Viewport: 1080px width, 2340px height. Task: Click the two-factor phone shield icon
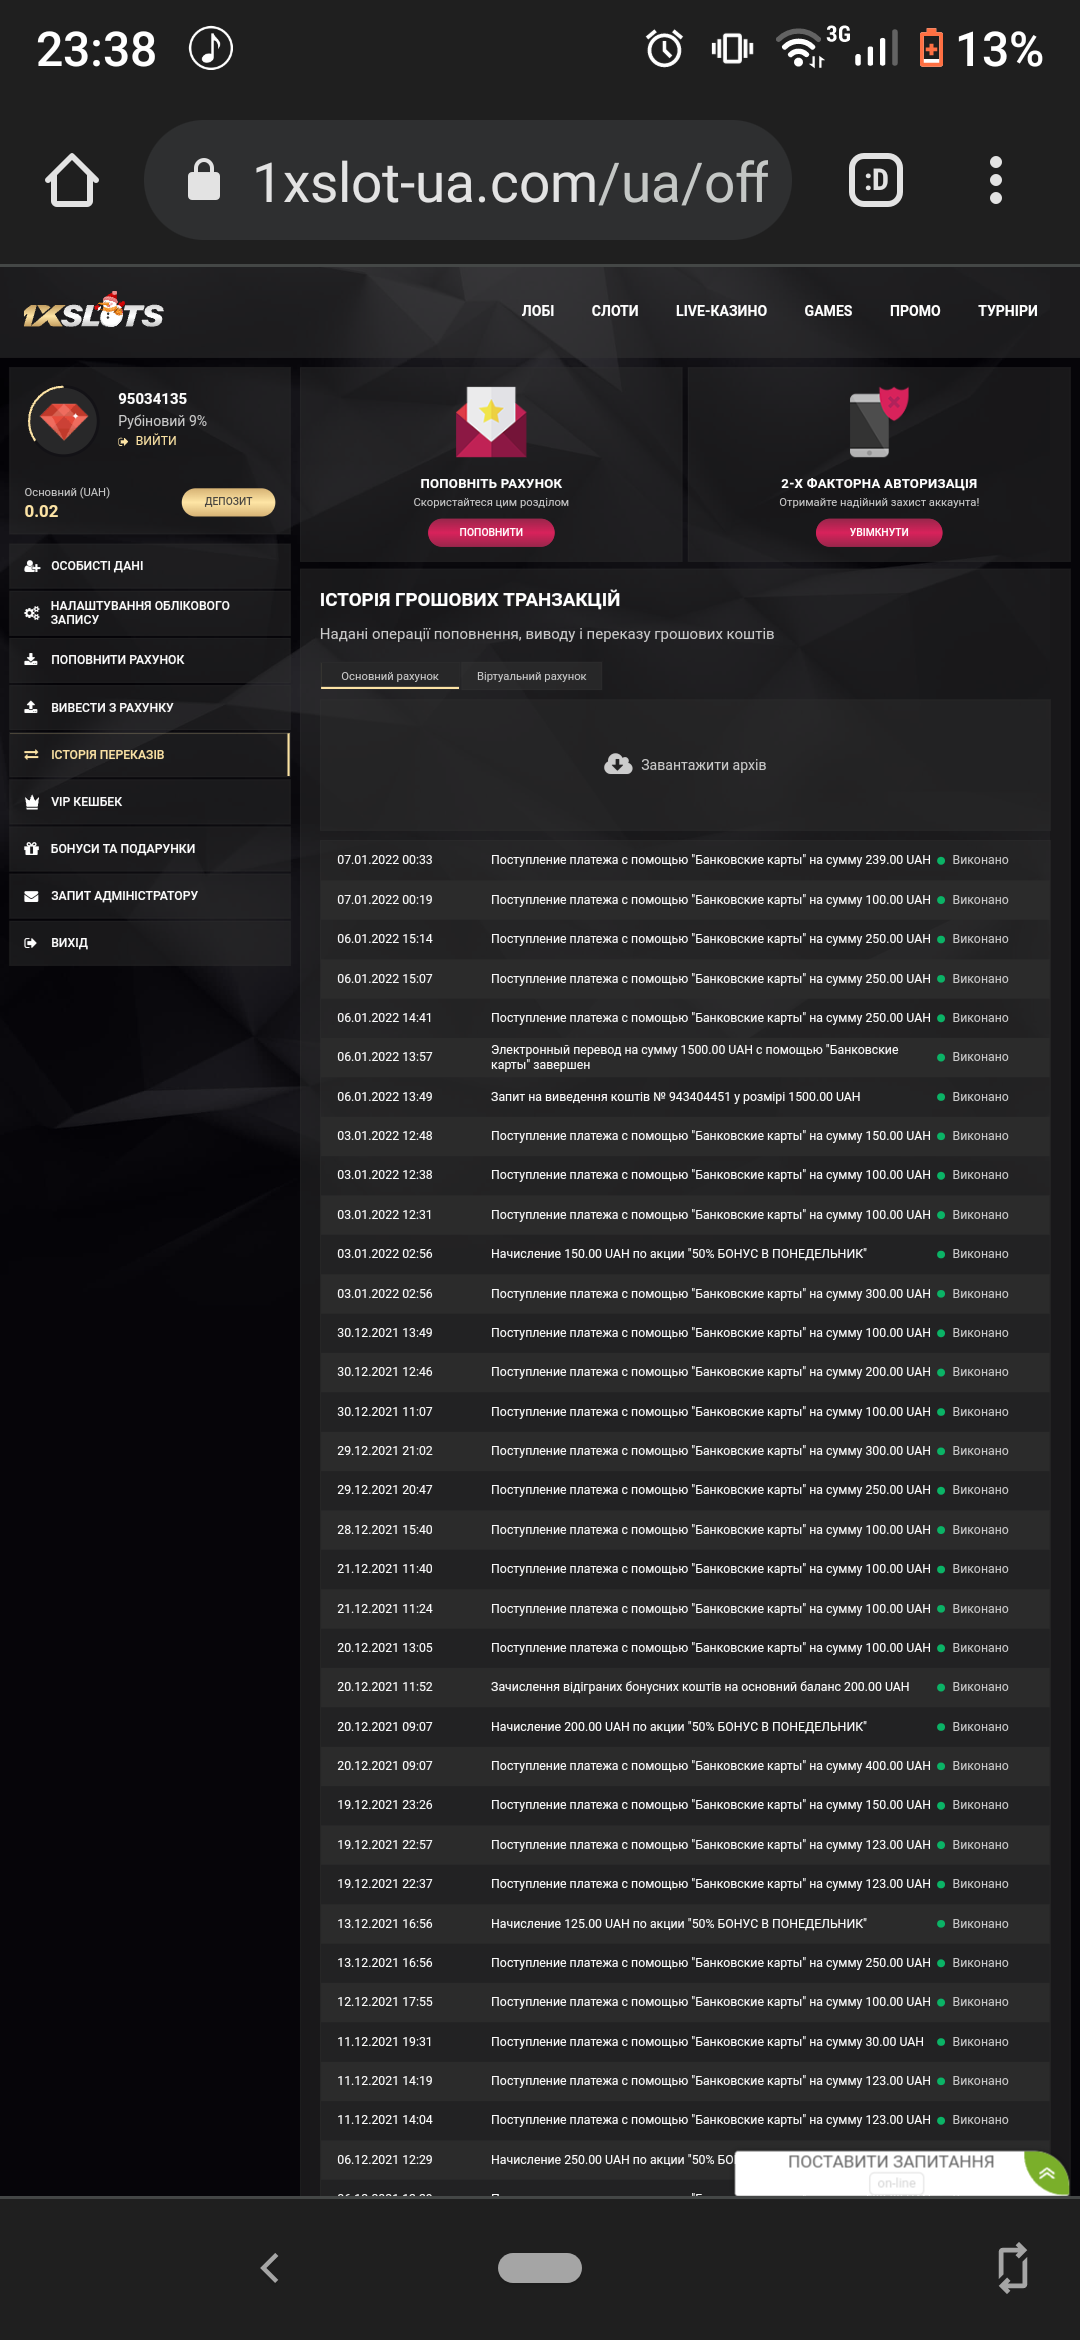tap(879, 421)
